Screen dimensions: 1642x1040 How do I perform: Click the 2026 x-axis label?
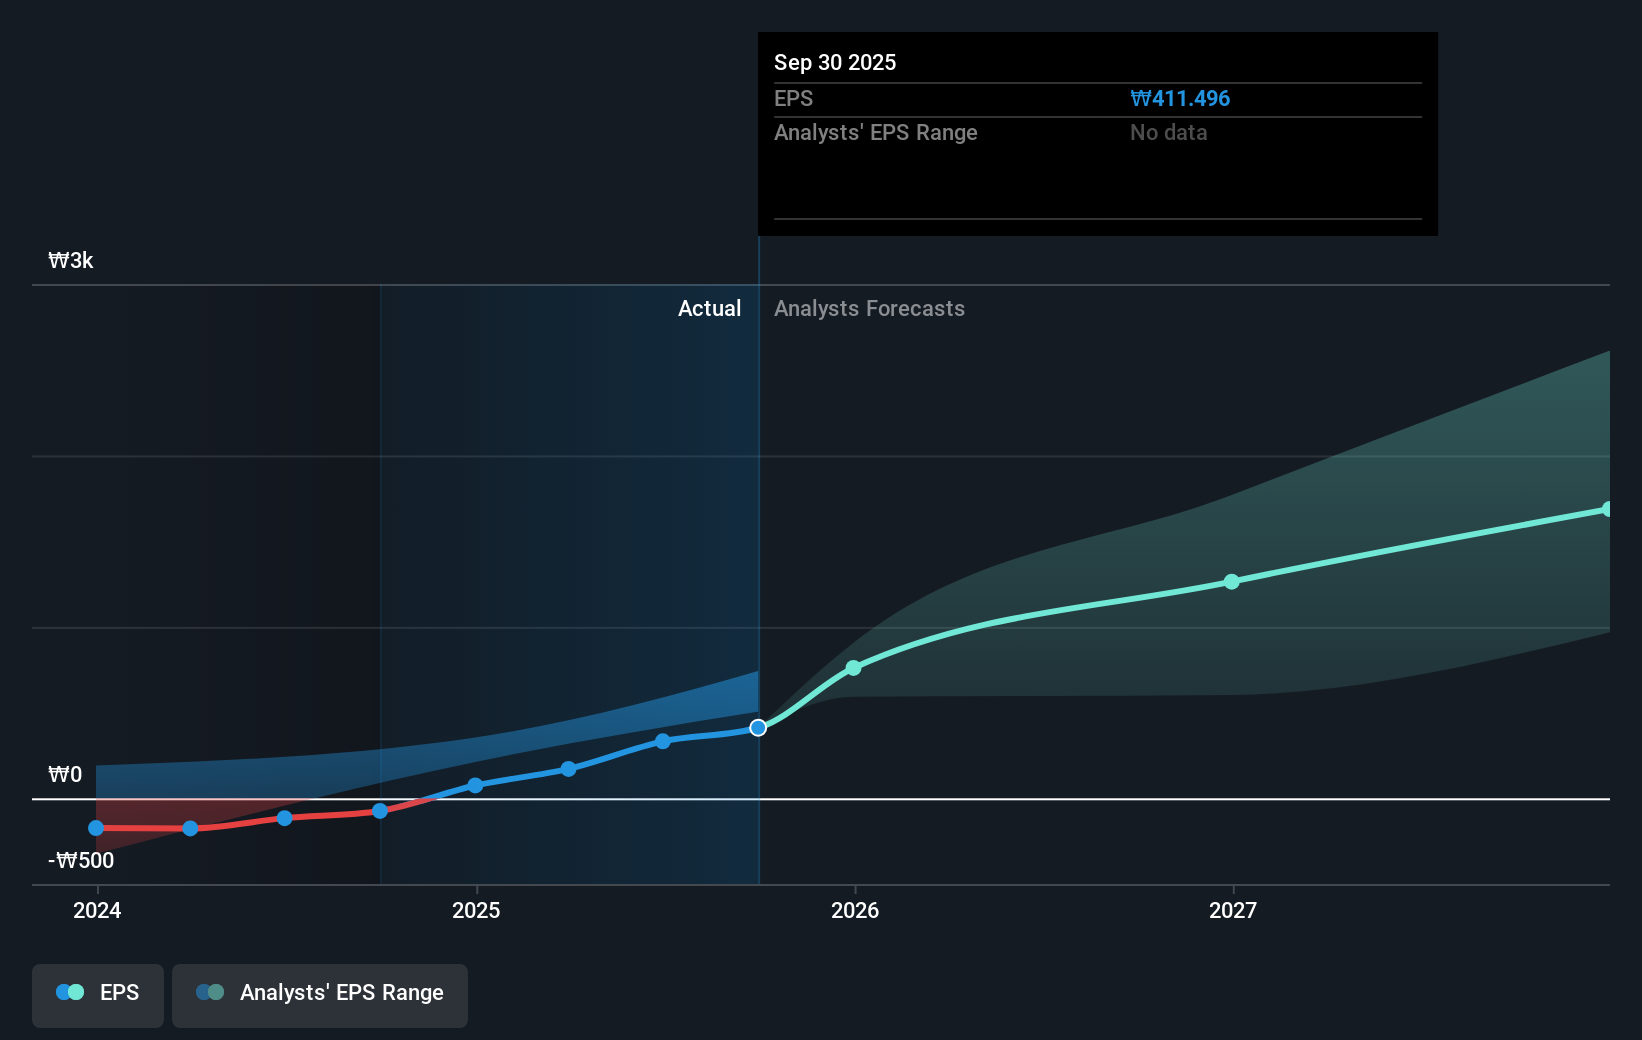(x=855, y=910)
